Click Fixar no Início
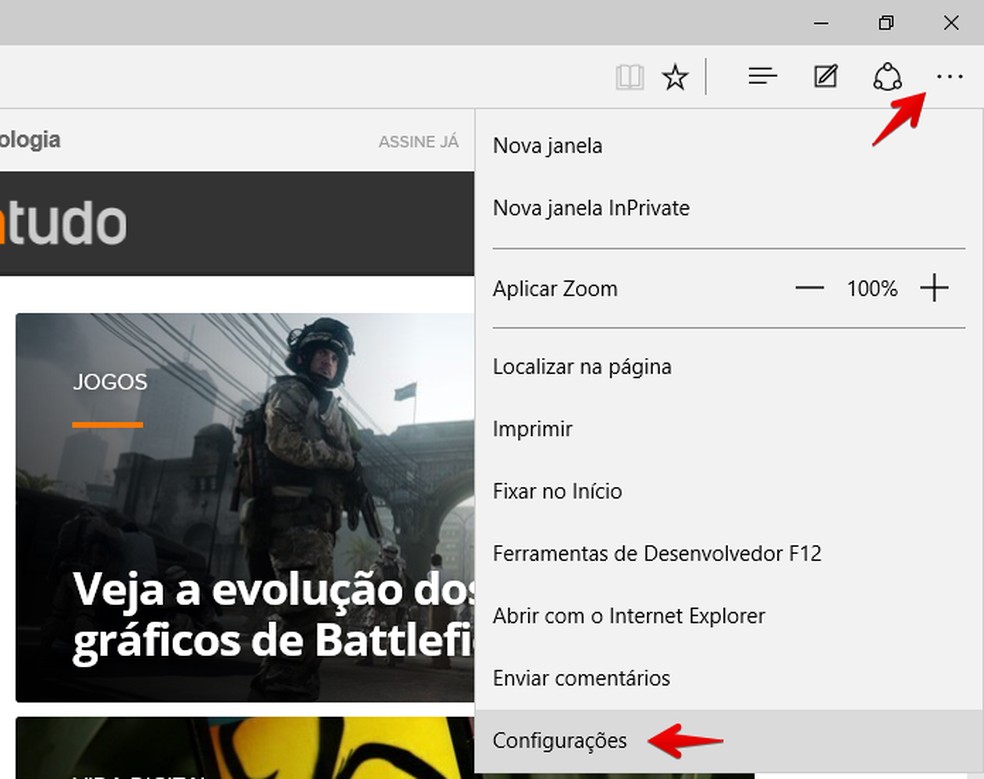Screen dimensions: 984x779 click(x=557, y=491)
